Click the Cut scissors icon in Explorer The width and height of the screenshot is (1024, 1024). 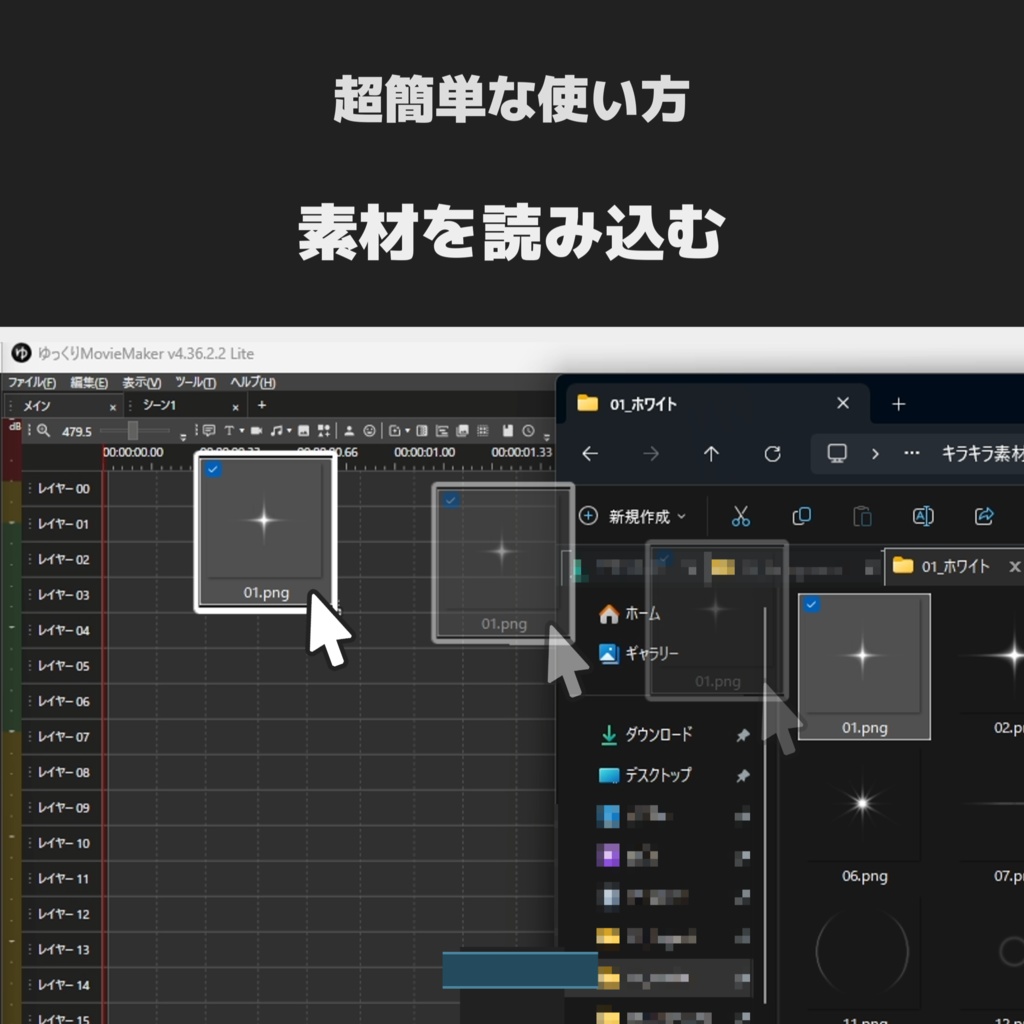tap(741, 516)
